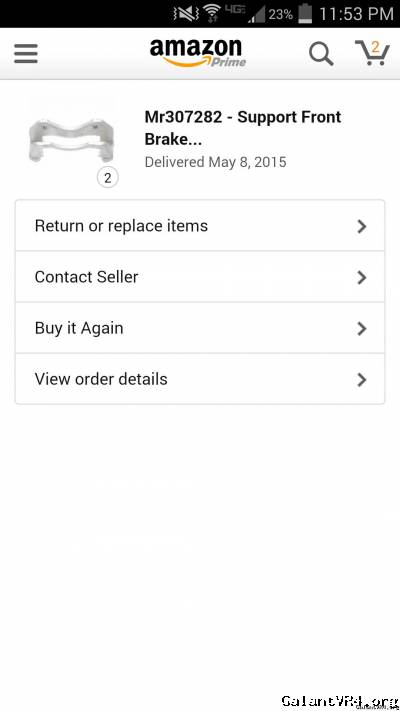Image resolution: width=400 pixels, height=711 pixels.
Task: Select Return or replace items option
Action: [200, 225]
